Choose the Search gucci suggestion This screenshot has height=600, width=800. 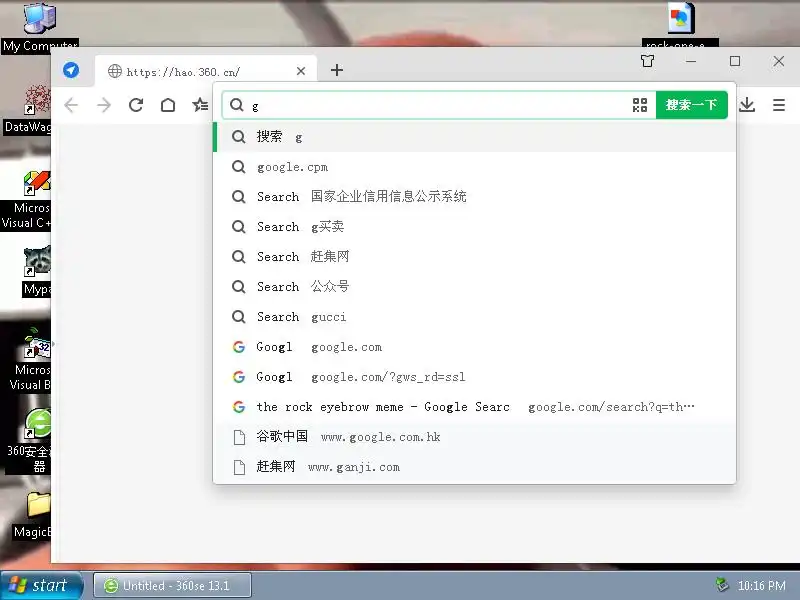[474, 317]
